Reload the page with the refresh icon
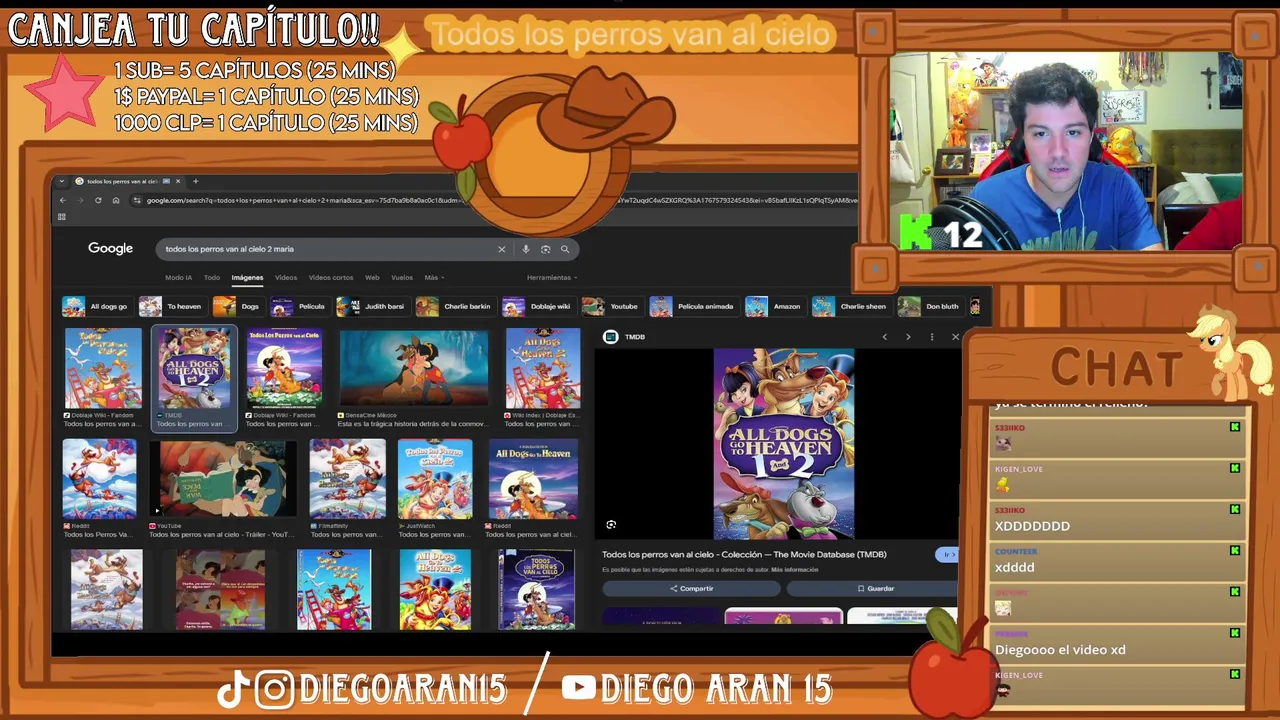 [x=98, y=200]
